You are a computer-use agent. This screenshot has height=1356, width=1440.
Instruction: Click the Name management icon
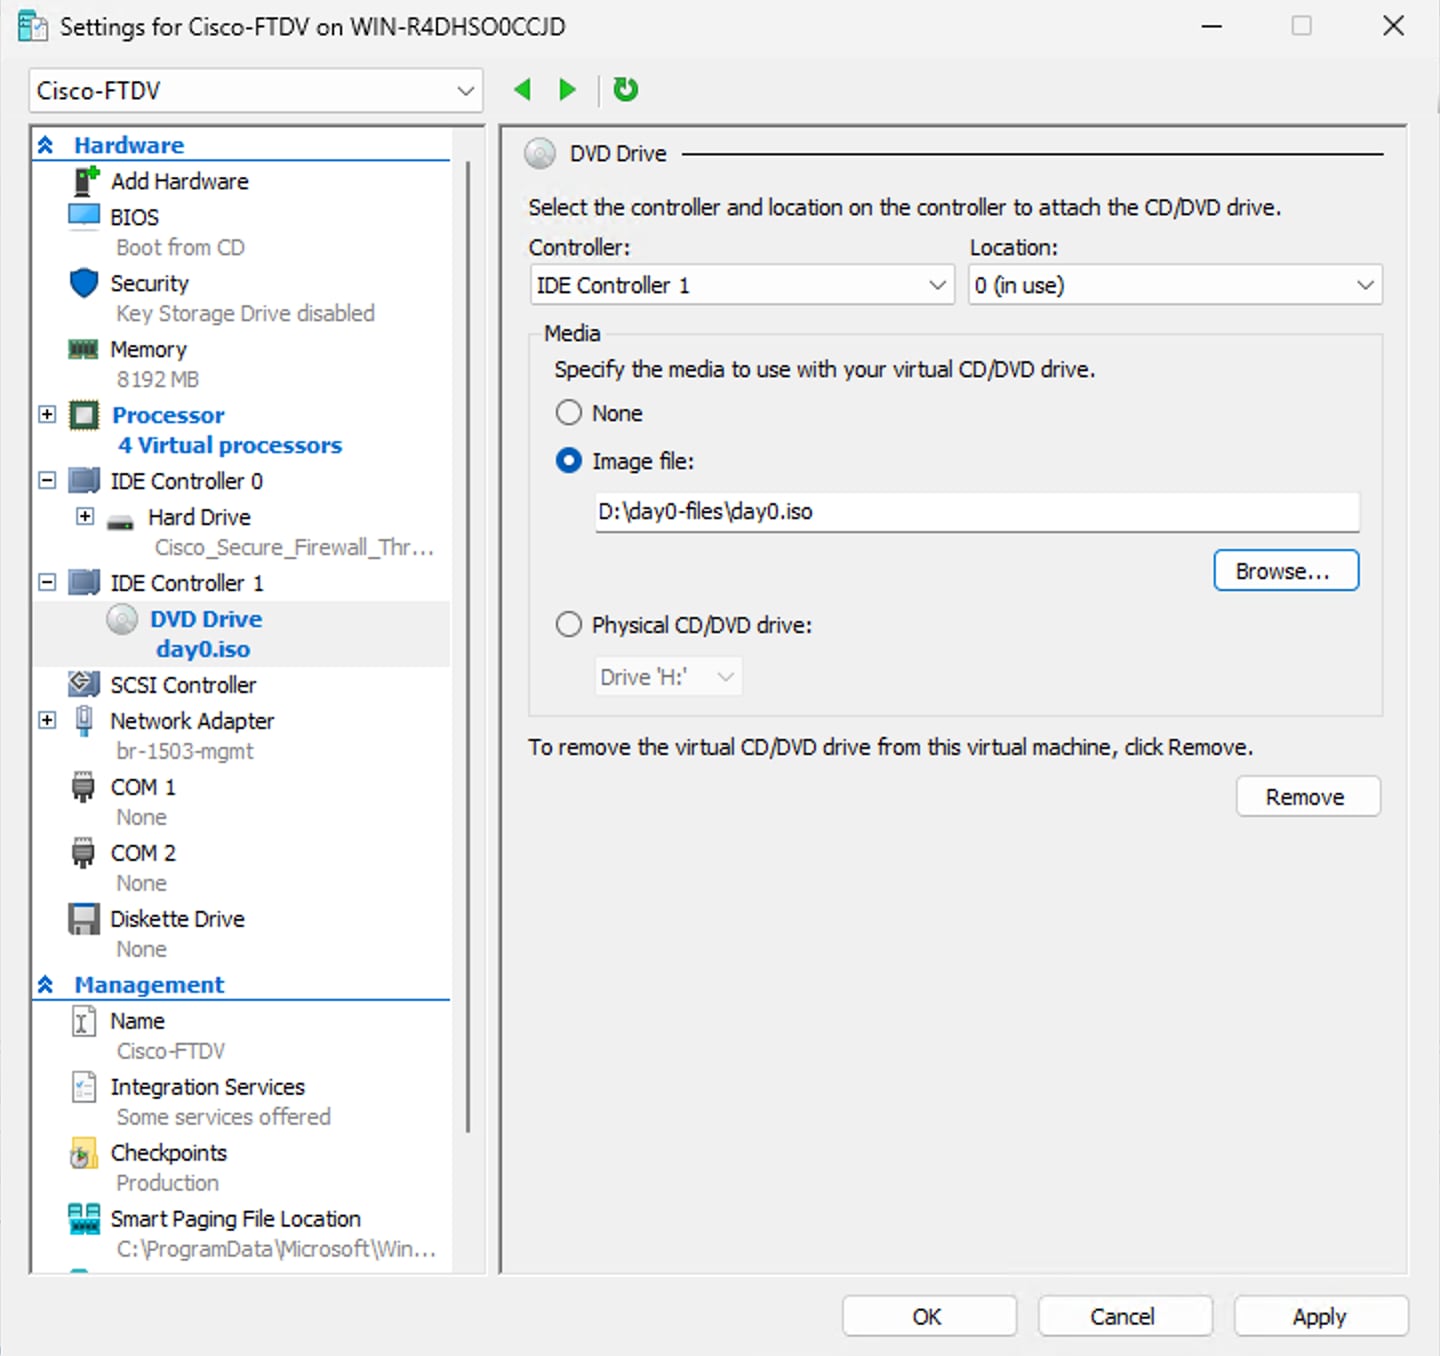pos(84,1021)
